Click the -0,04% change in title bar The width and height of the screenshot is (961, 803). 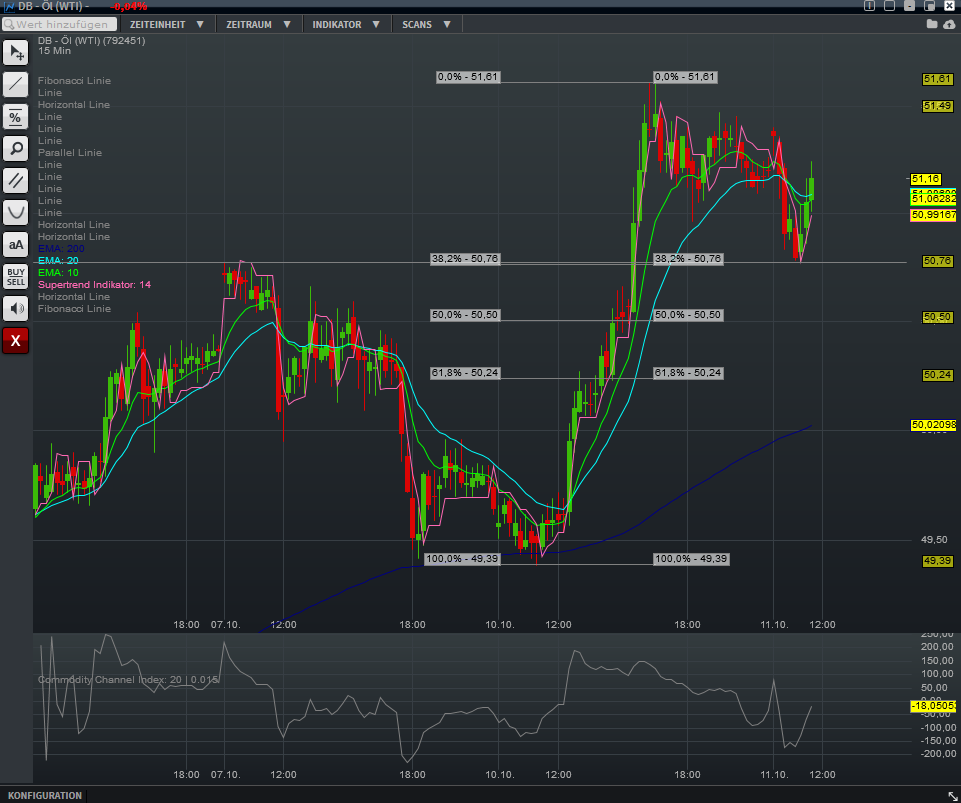[129, 6]
